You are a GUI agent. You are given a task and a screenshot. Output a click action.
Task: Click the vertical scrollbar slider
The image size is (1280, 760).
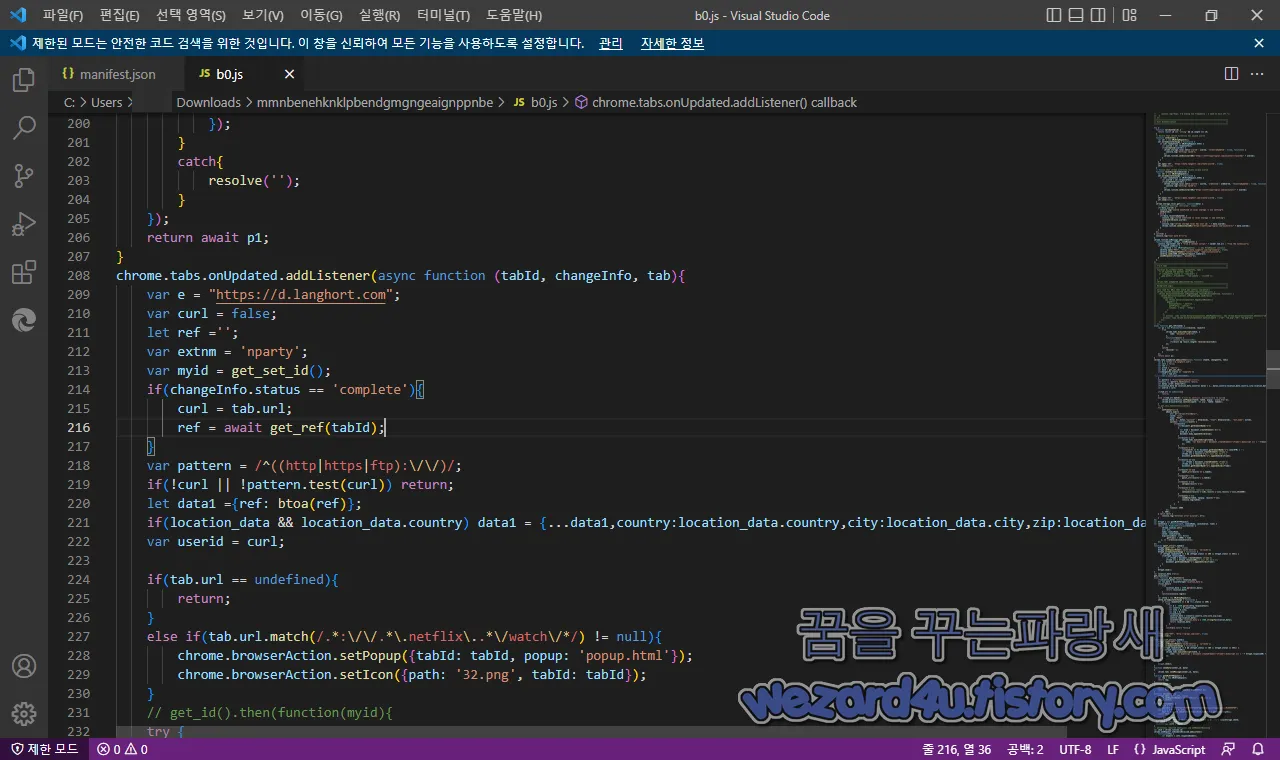[1272, 369]
